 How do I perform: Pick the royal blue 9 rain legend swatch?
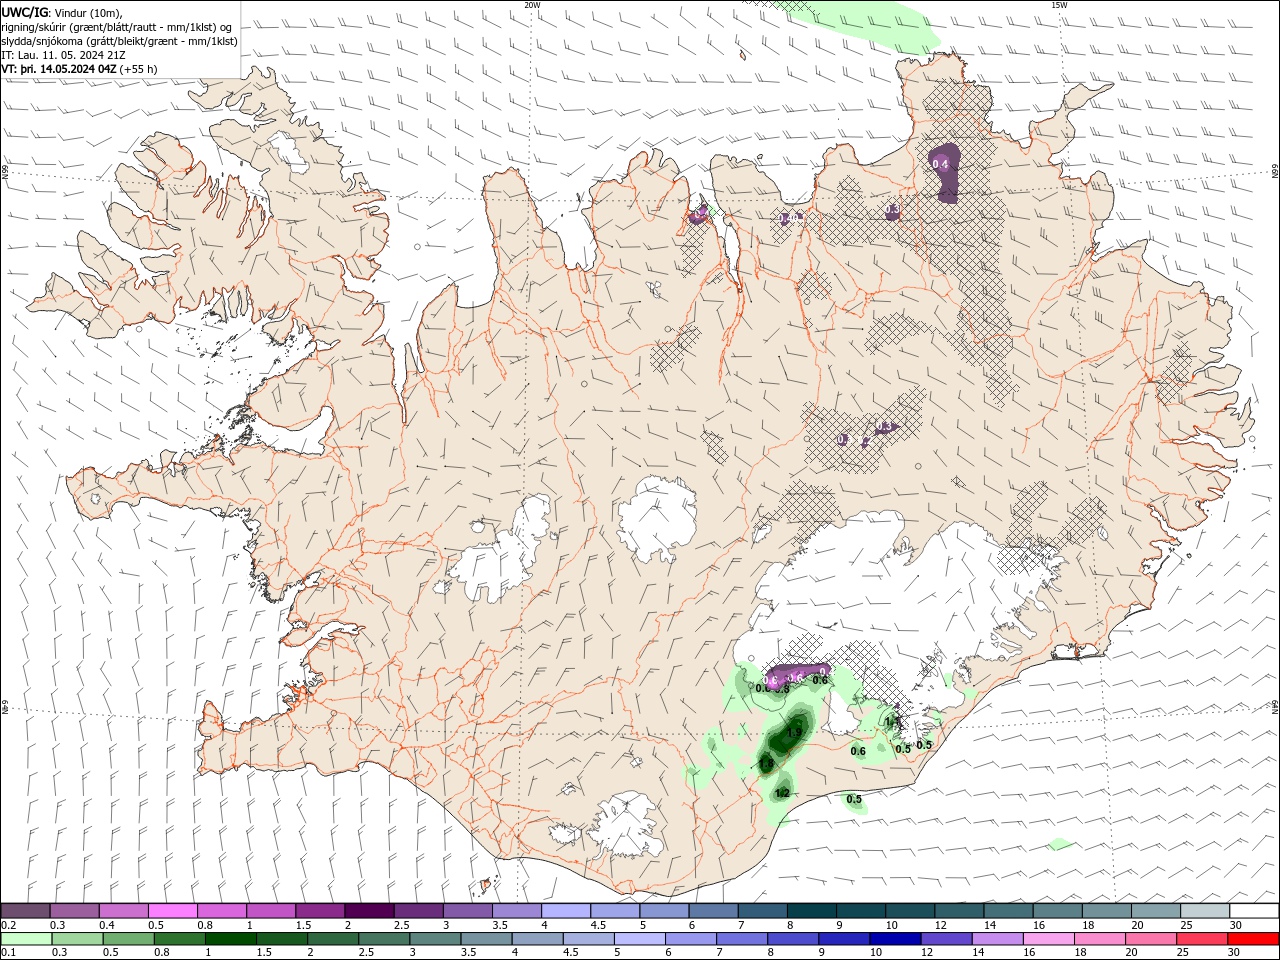[844, 939]
